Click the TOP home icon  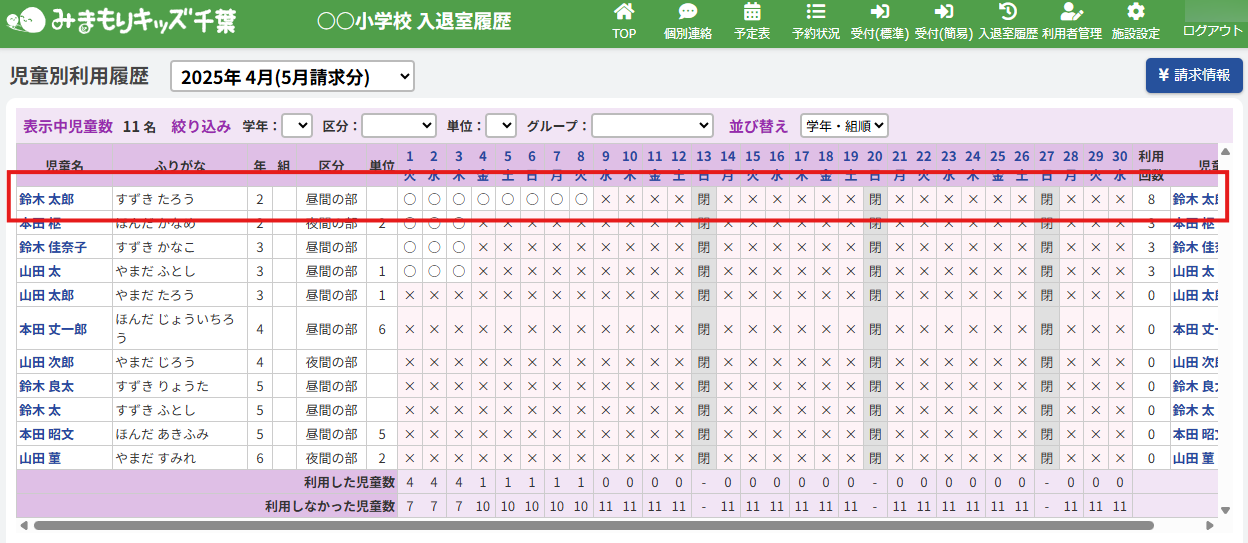coord(624,13)
